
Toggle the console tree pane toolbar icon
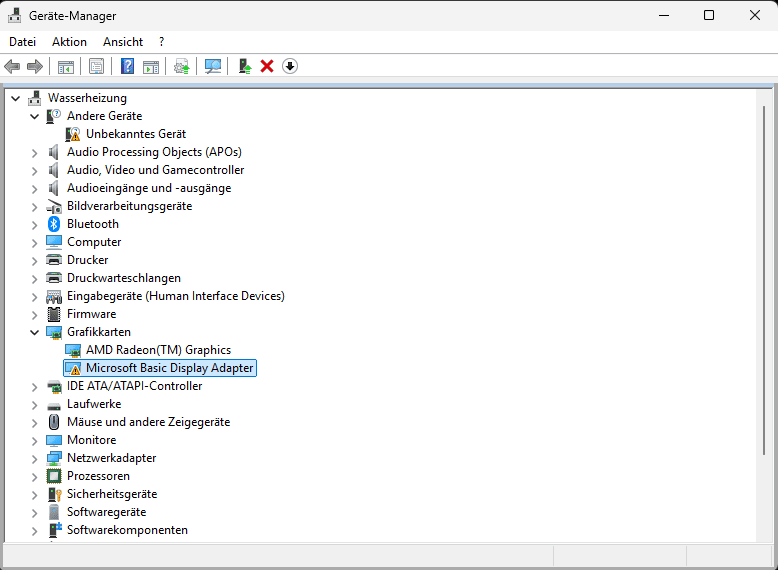pos(65,66)
